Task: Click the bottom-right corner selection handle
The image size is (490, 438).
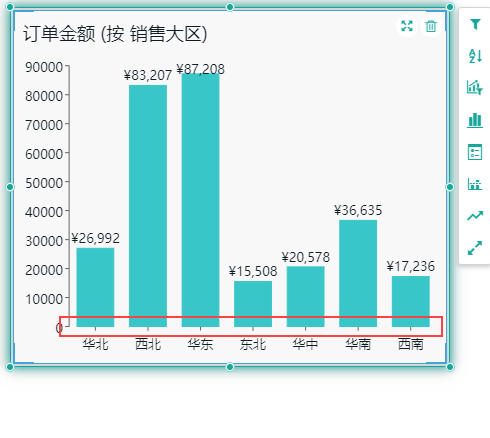Action: click(450, 367)
